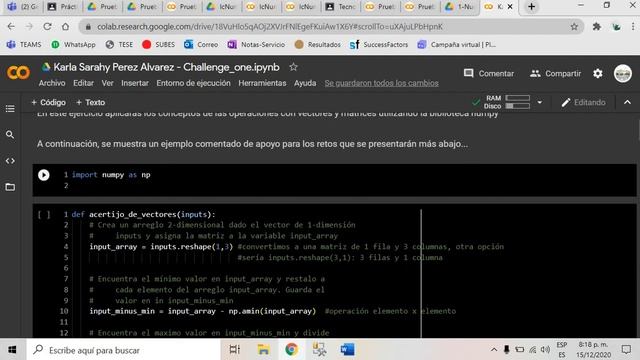Open the Editar menu

(83, 83)
